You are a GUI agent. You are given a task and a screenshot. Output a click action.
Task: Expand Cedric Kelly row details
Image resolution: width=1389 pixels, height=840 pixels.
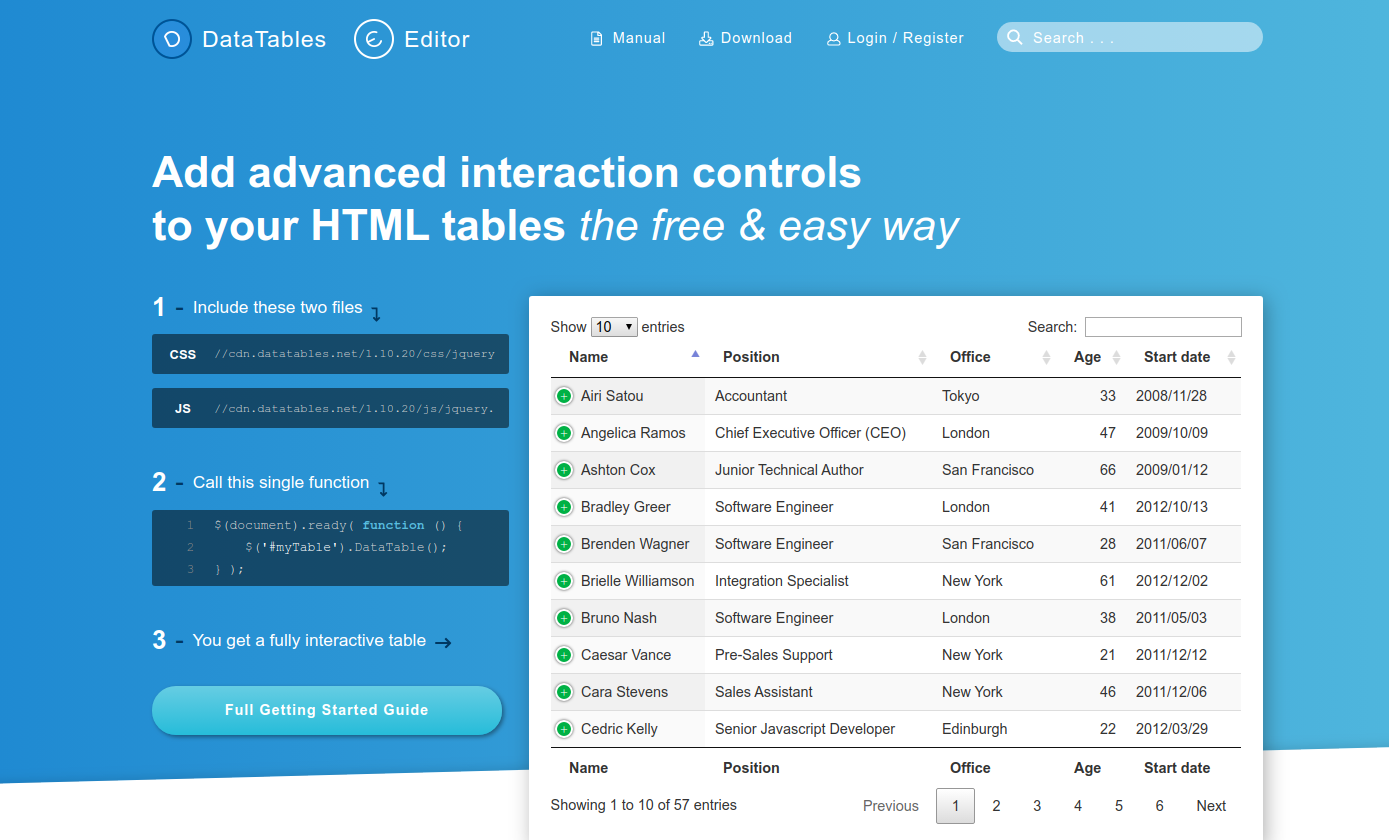pos(564,729)
